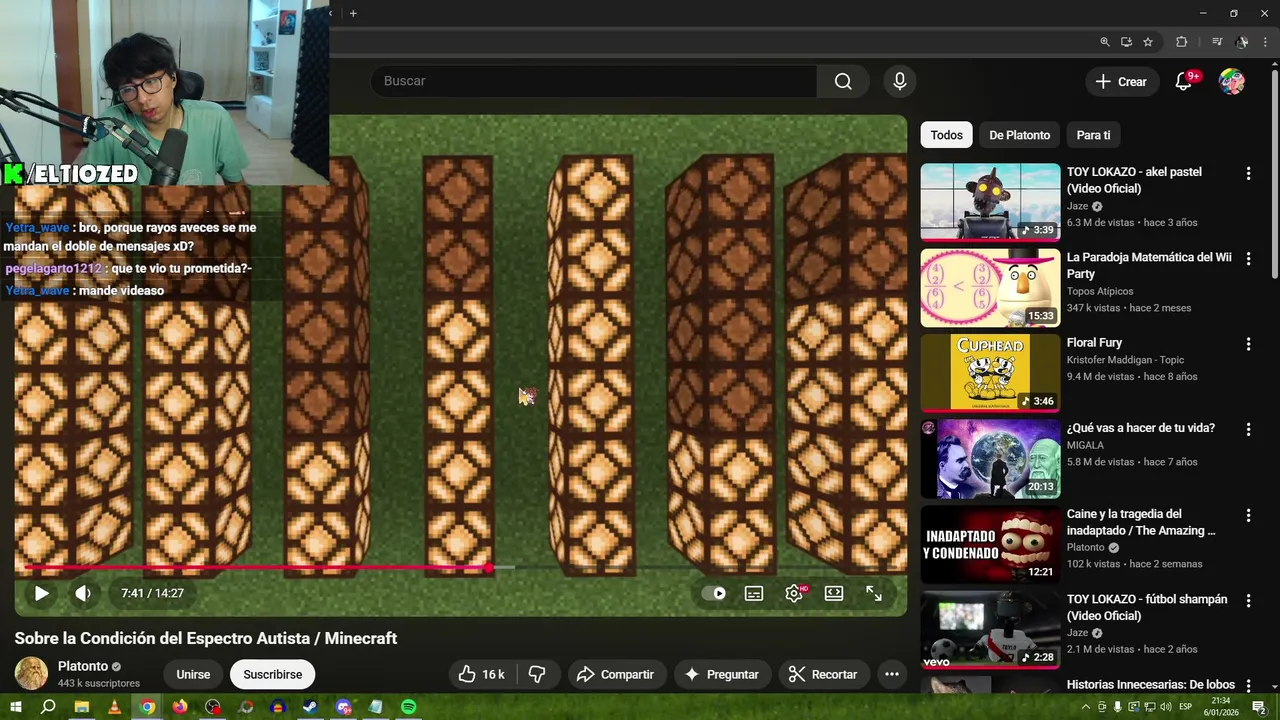Image resolution: width=1280 pixels, height=720 pixels.
Task: Open a new browser tab with plus
Action: coord(353,13)
